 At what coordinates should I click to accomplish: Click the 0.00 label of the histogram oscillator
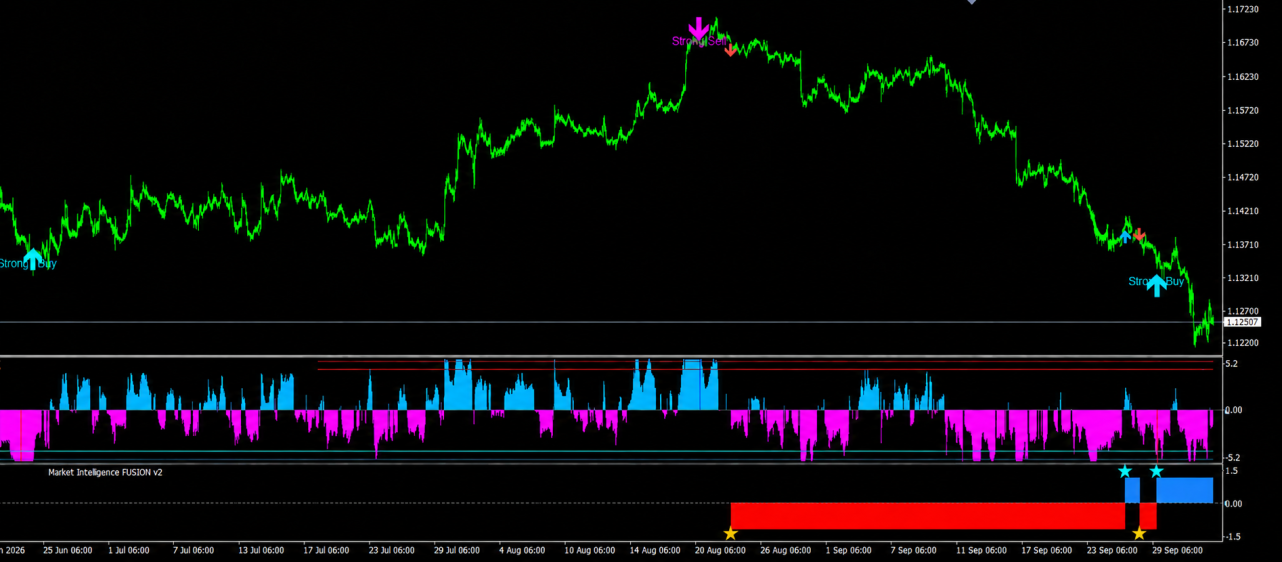1233,410
